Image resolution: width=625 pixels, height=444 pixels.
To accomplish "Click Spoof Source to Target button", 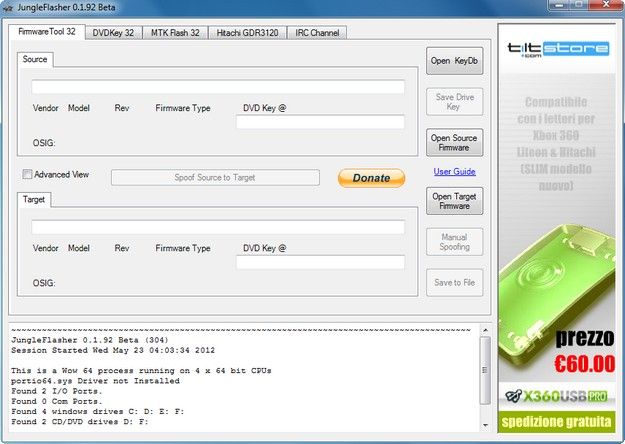I will pyautogui.click(x=215, y=177).
